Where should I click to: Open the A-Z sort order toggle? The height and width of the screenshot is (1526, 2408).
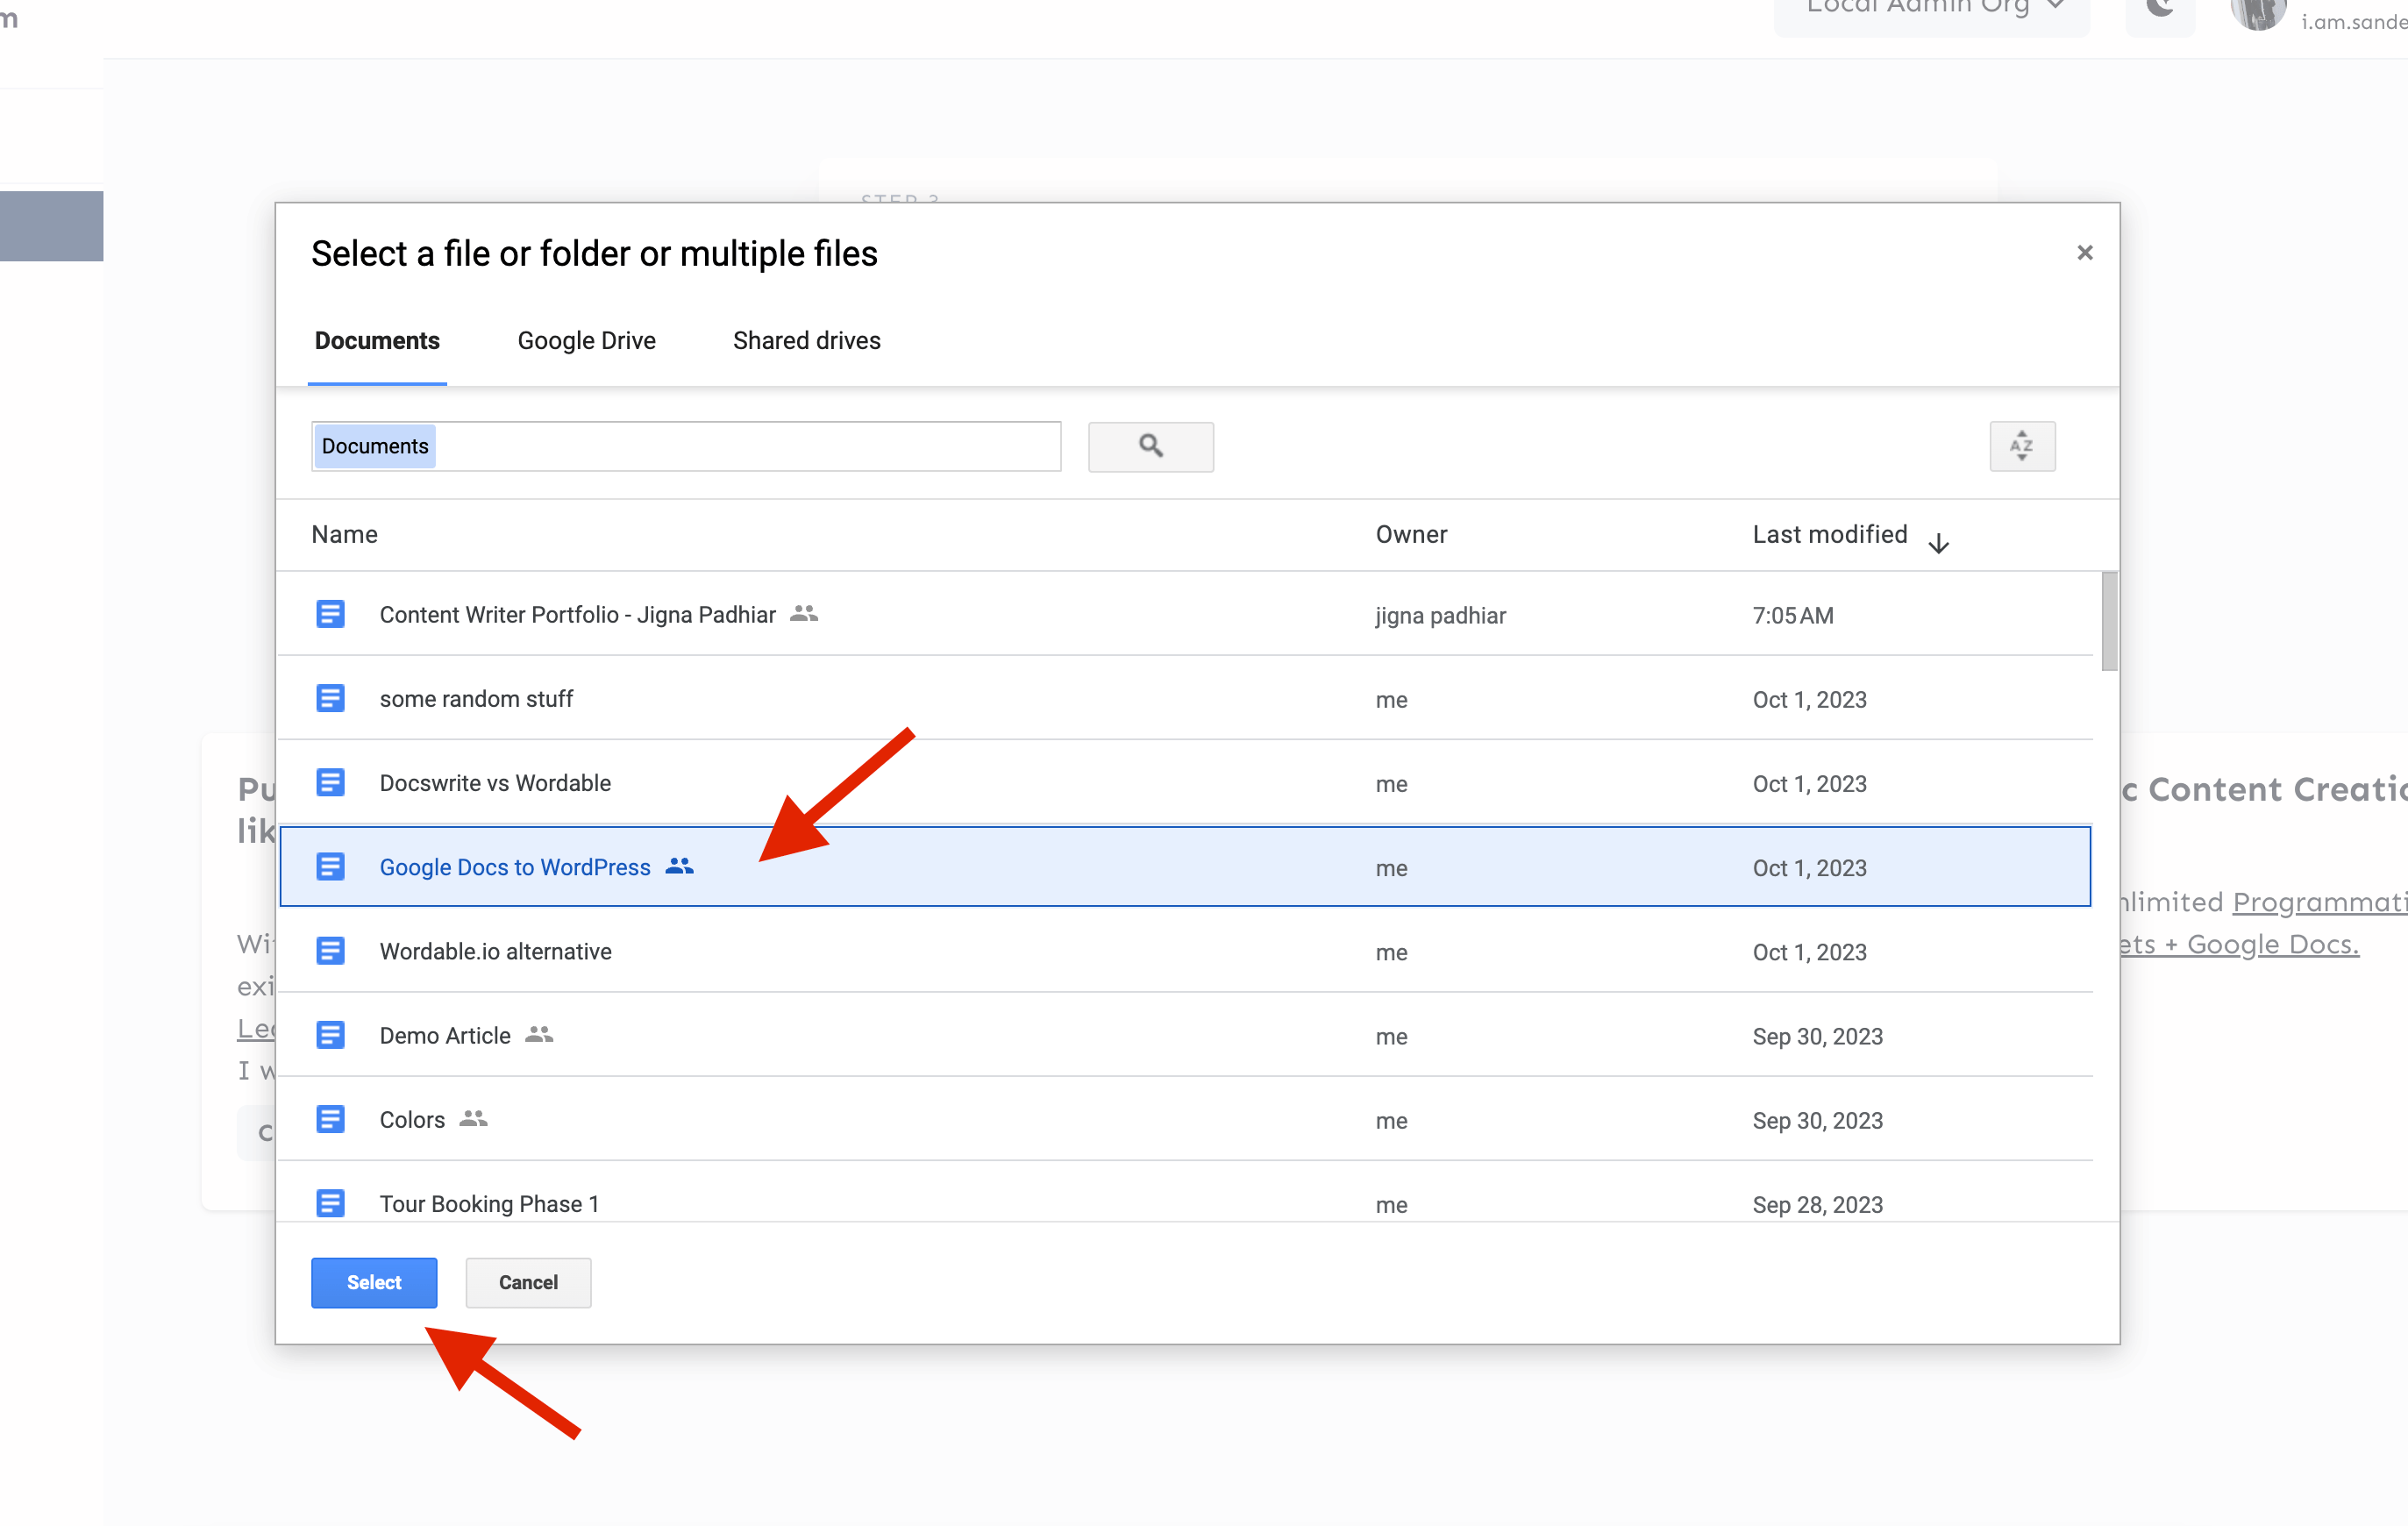2022,446
